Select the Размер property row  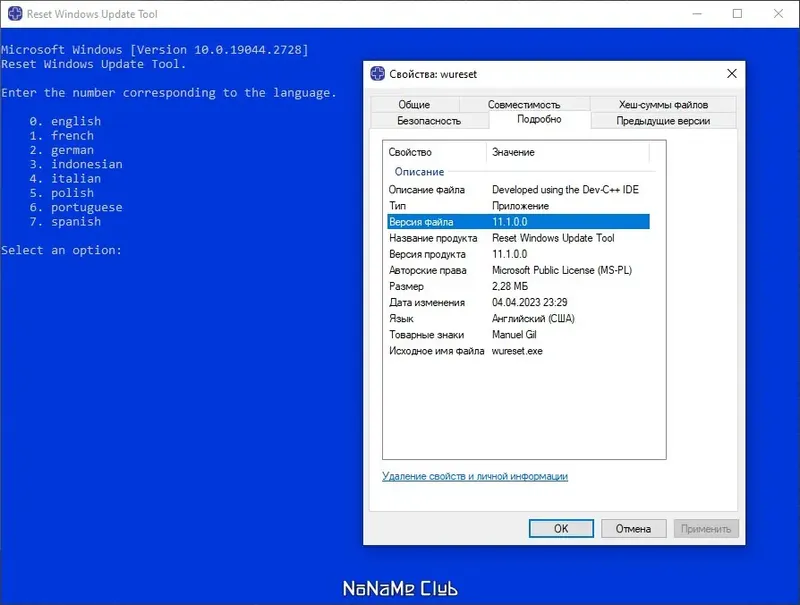518,286
